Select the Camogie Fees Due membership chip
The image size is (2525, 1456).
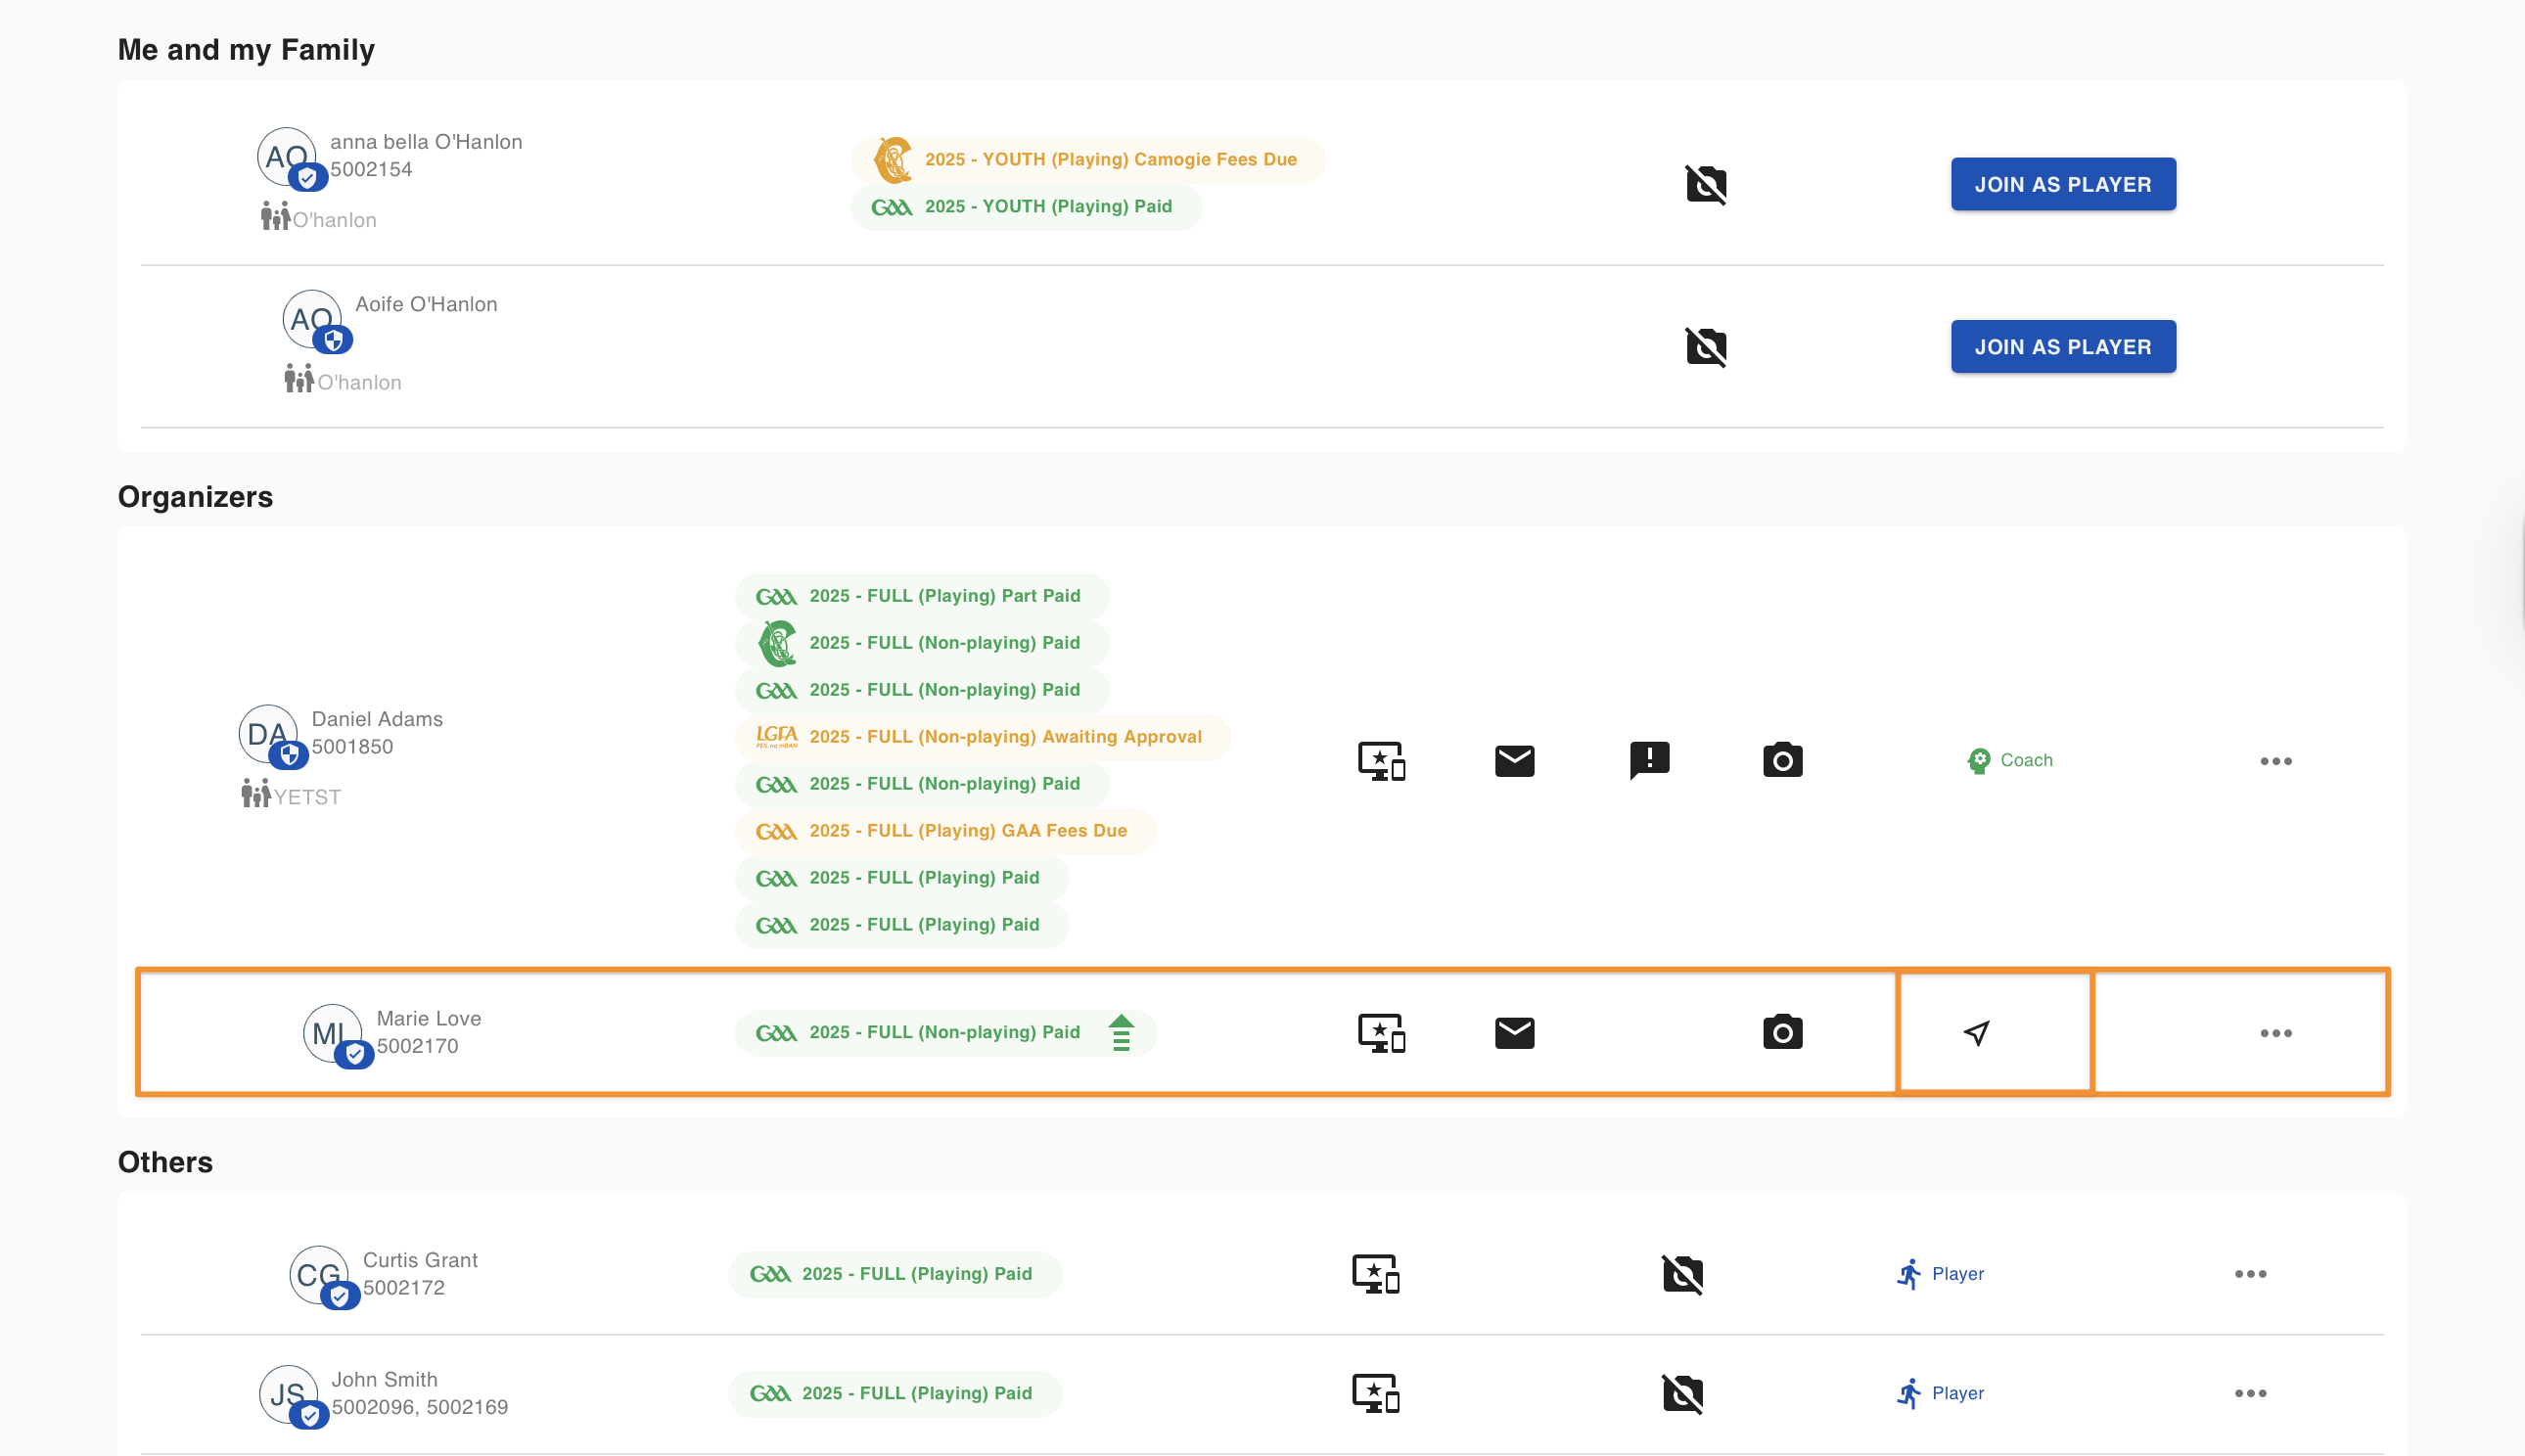coord(1088,160)
